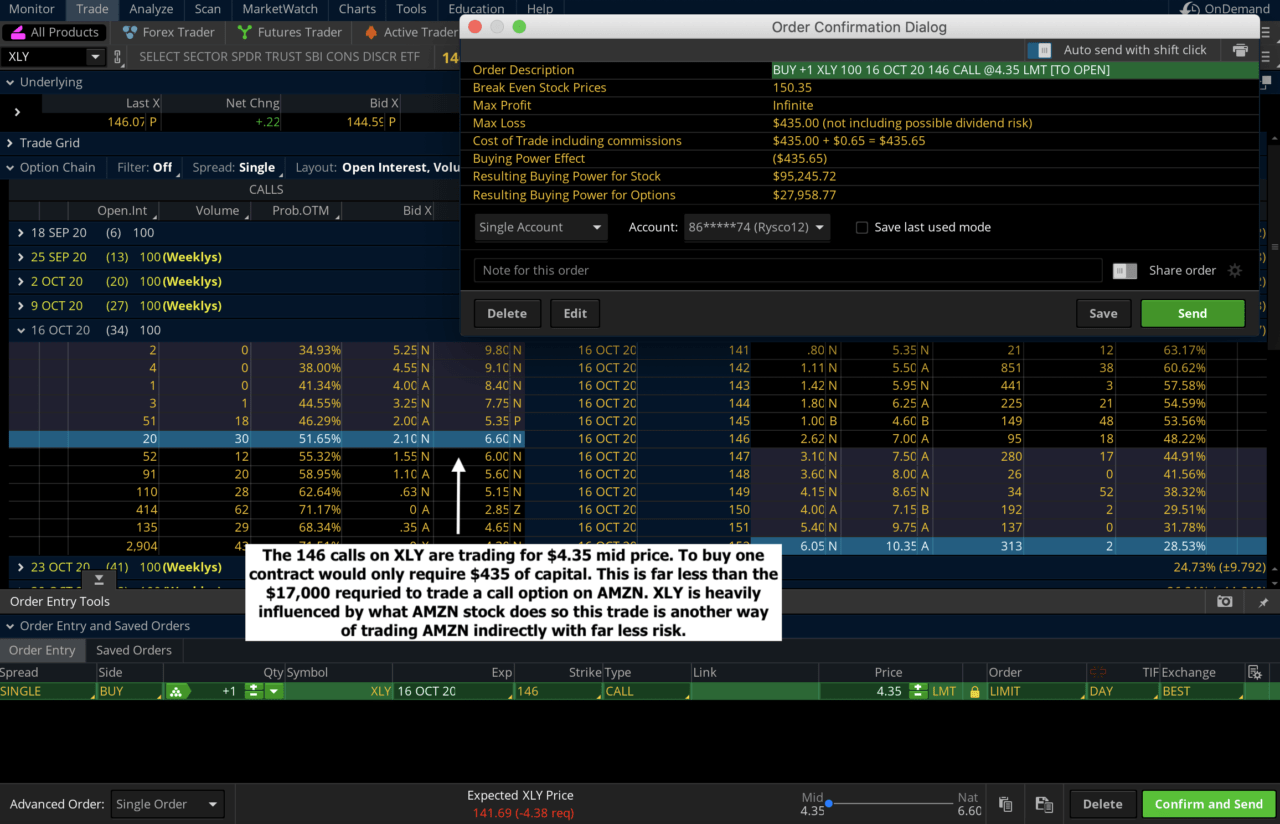Adjust the Mid/Nat price slider
The image size is (1280, 824).
point(829,803)
